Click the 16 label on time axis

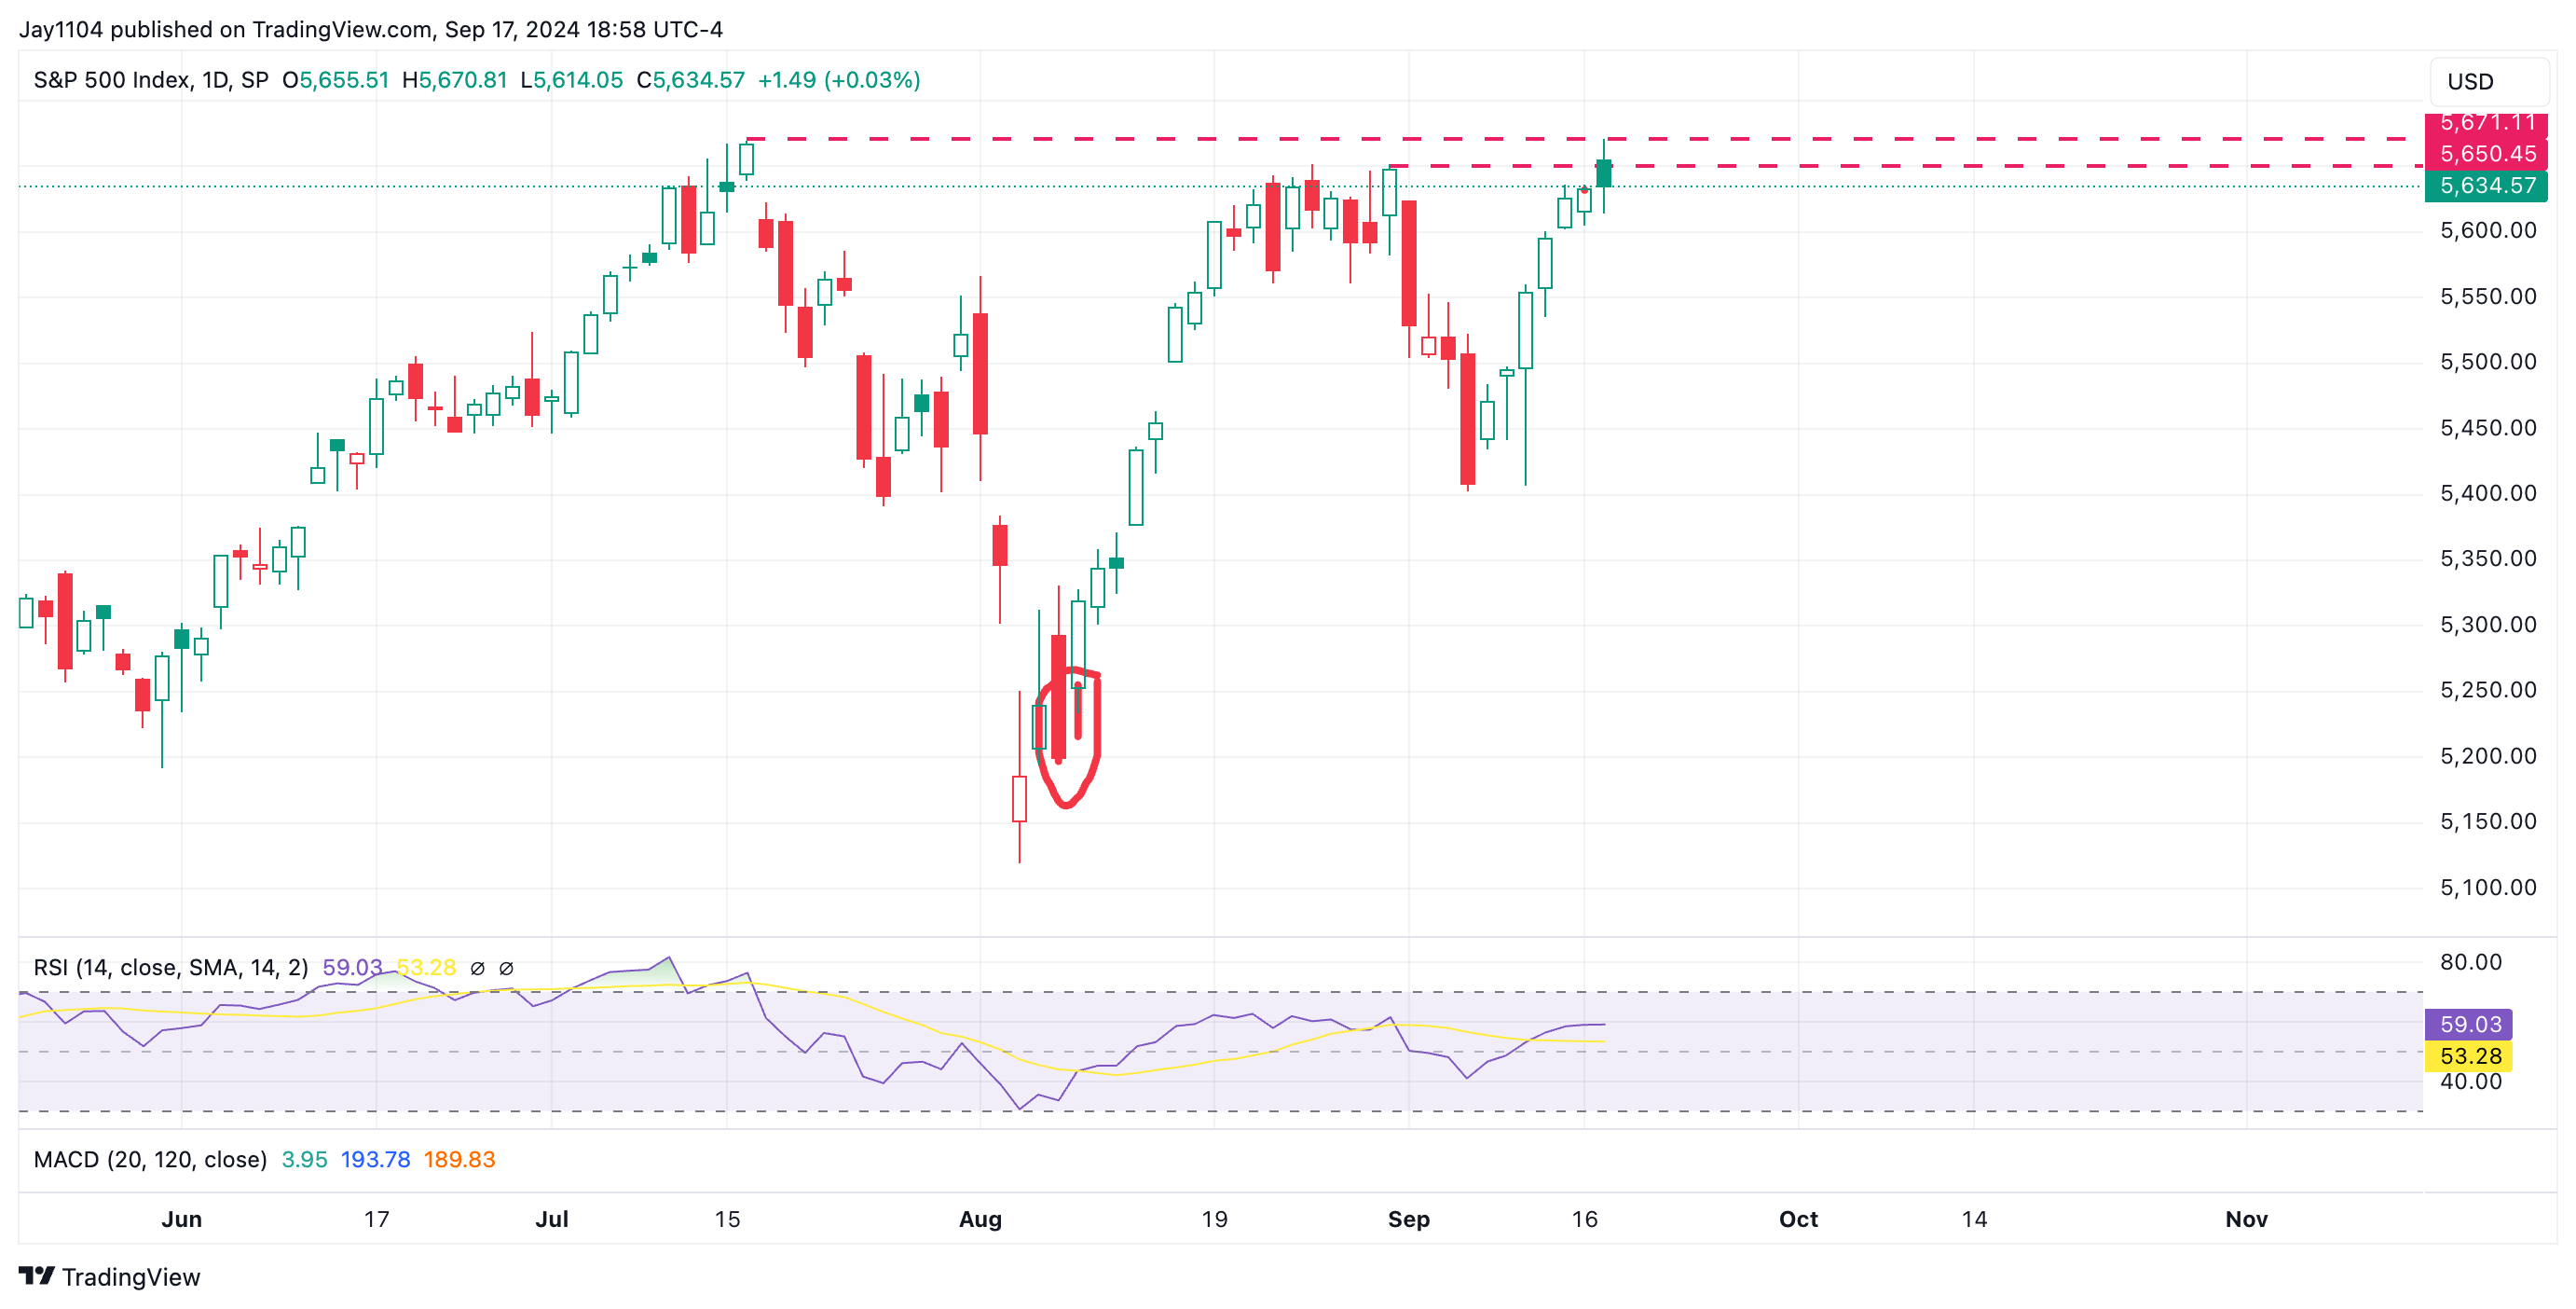point(1584,1220)
